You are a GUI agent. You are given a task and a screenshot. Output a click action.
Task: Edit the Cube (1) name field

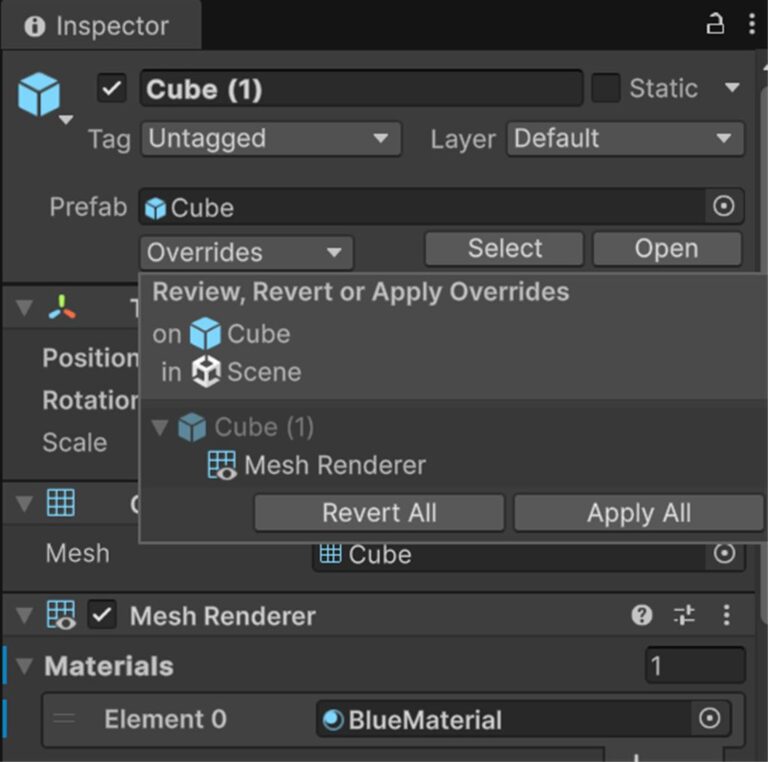click(x=361, y=89)
